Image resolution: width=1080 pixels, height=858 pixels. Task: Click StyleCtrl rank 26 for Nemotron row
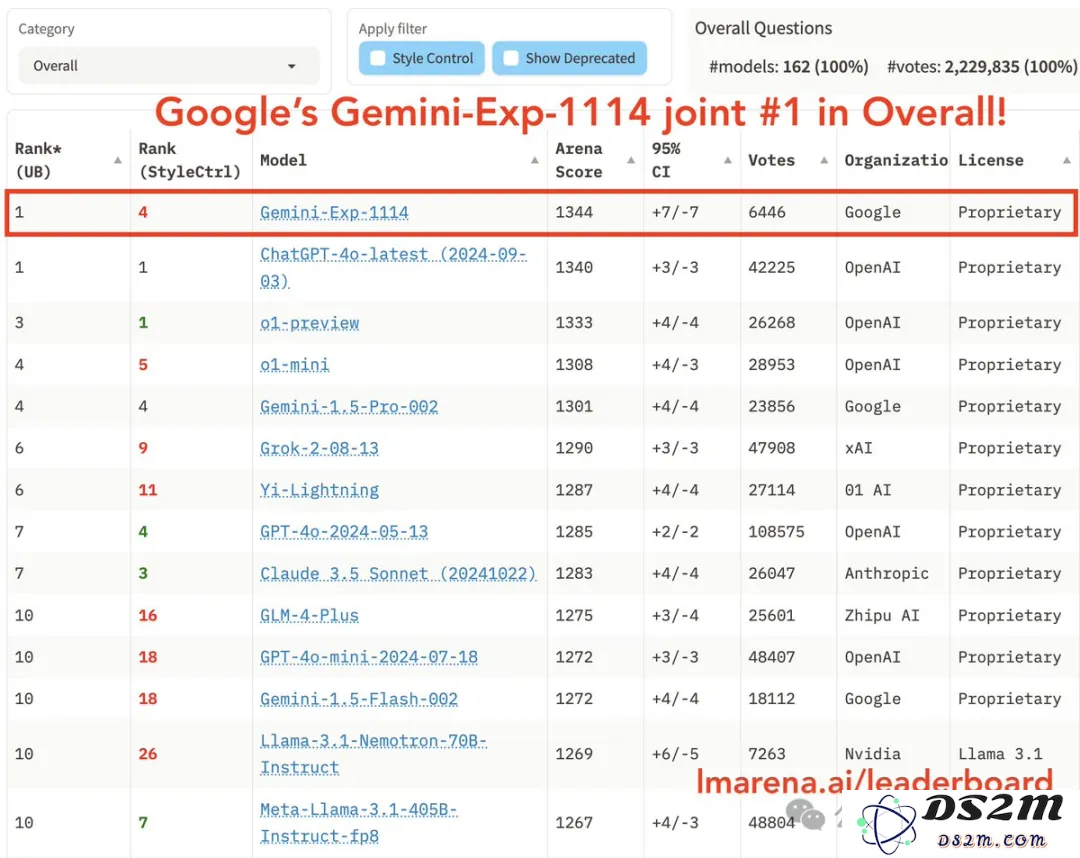pos(147,754)
